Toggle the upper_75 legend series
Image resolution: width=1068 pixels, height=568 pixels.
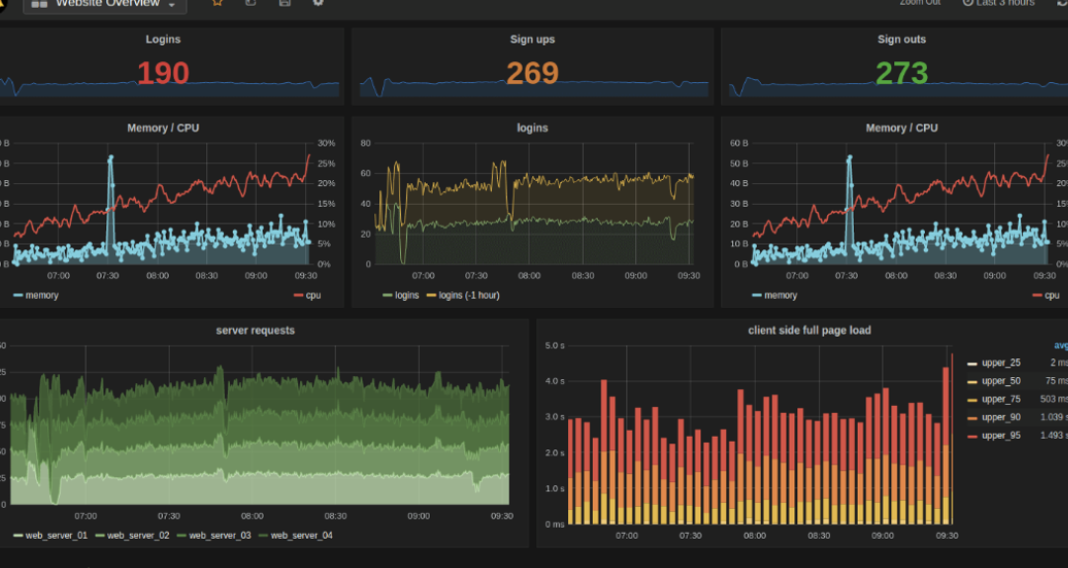[x=1001, y=399]
